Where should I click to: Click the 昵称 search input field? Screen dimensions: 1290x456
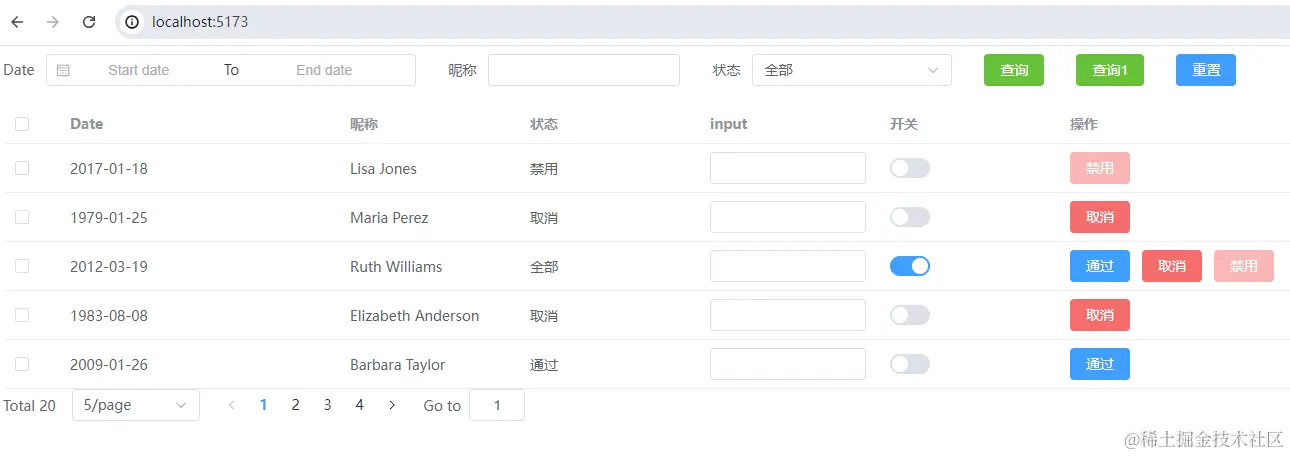(583, 70)
